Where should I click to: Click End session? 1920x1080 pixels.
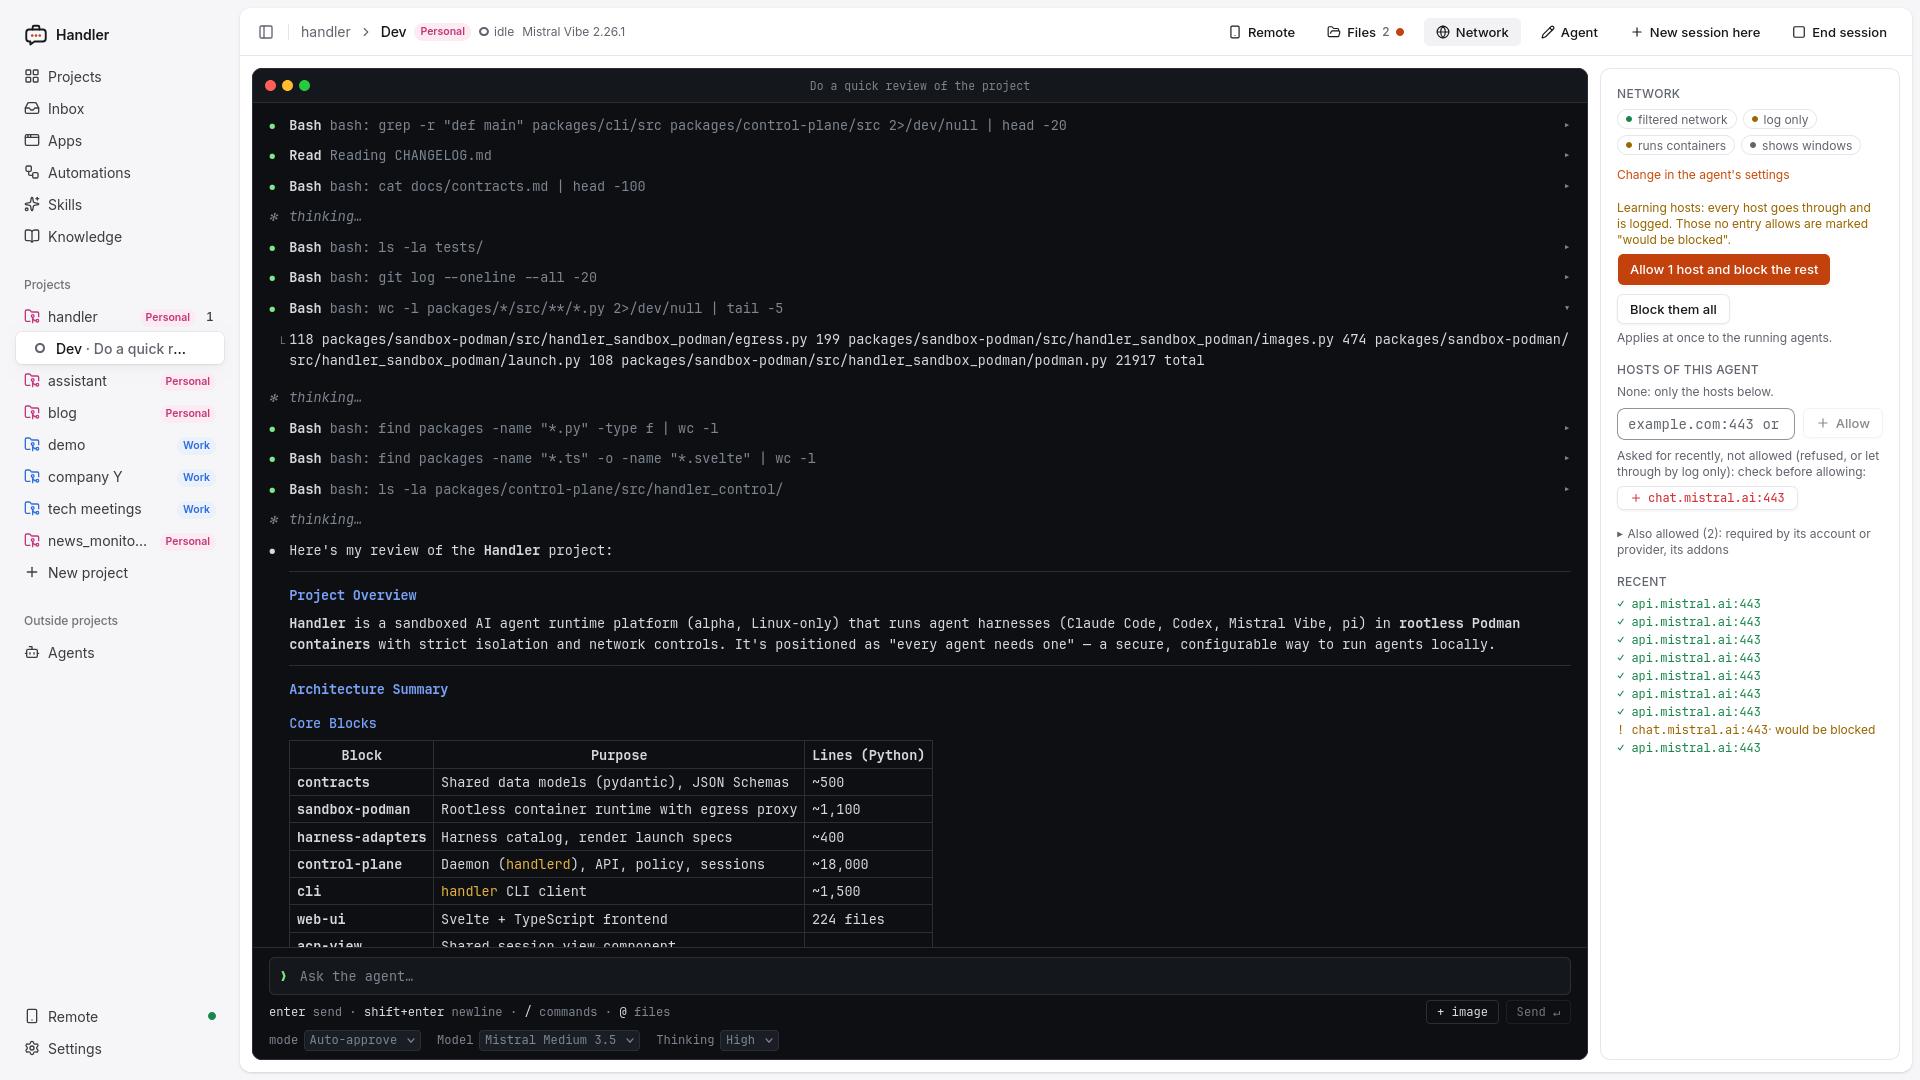pyautogui.click(x=1839, y=32)
